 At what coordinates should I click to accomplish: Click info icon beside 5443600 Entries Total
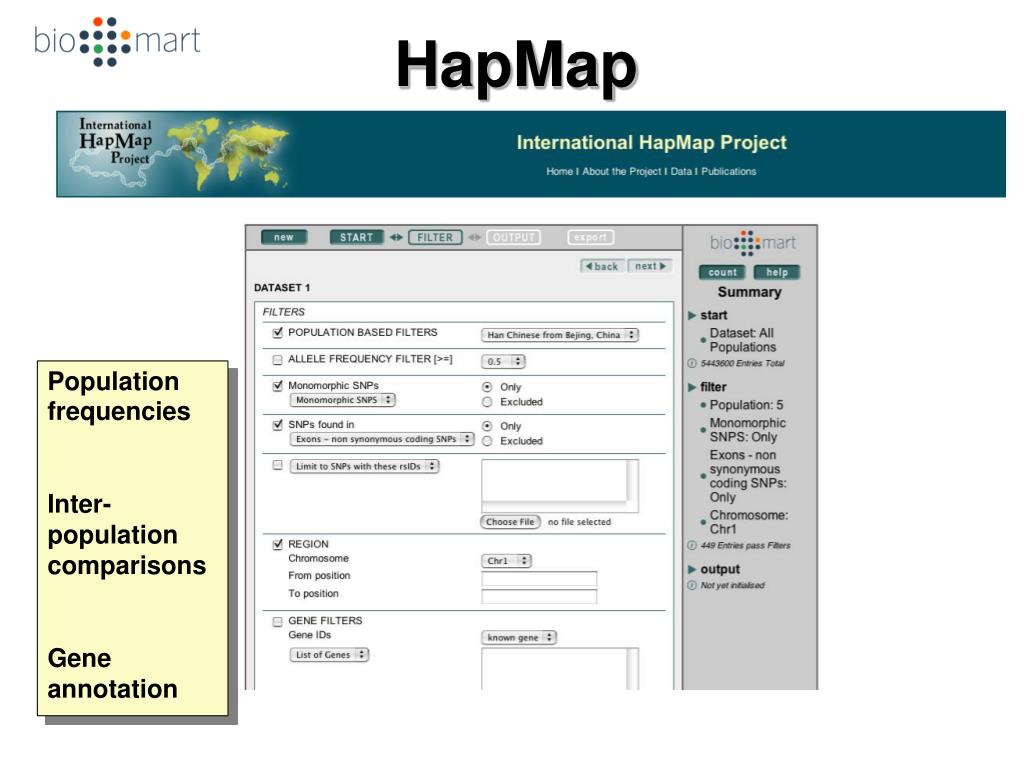pos(692,364)
